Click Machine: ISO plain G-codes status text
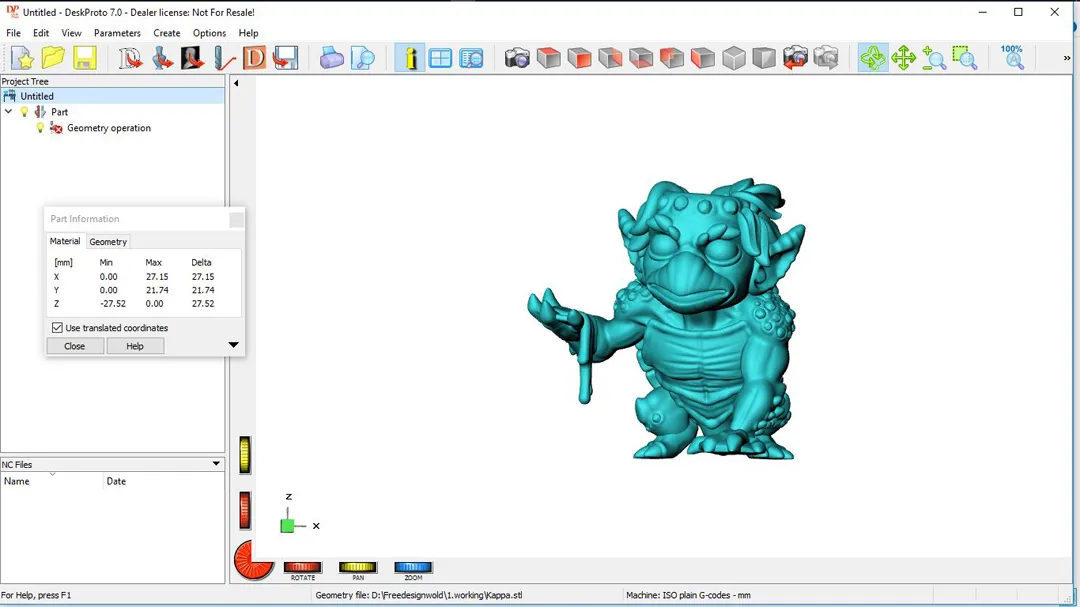1080x607 pixels. [x=688, y=595]
